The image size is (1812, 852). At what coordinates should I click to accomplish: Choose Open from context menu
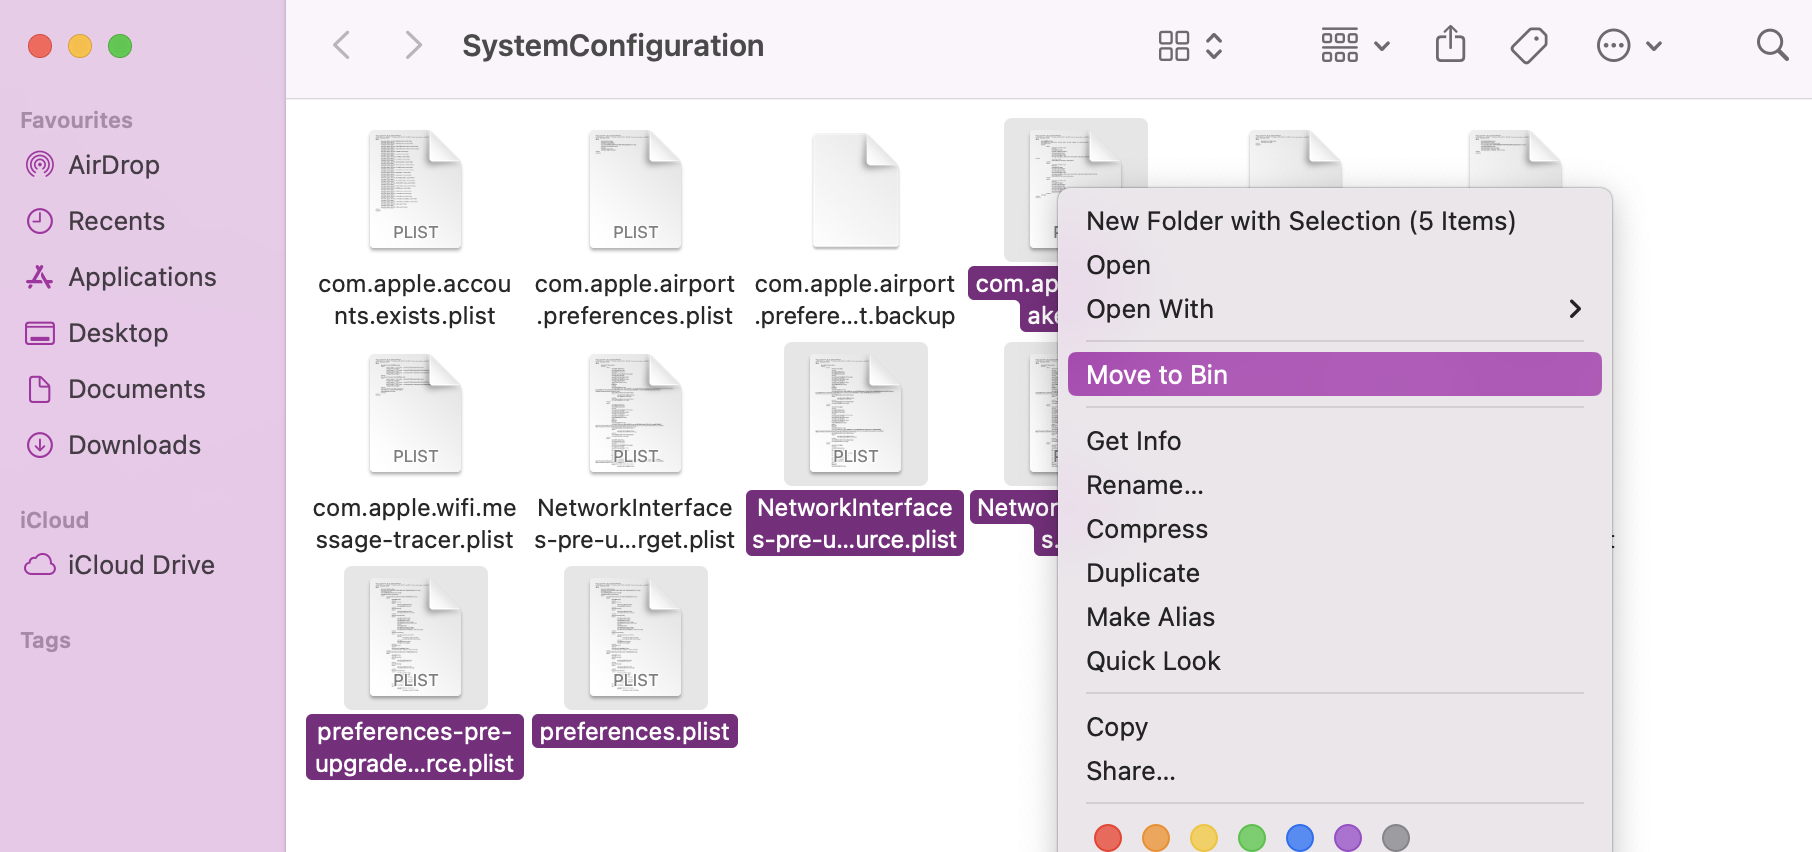[x=1334, y=265]
